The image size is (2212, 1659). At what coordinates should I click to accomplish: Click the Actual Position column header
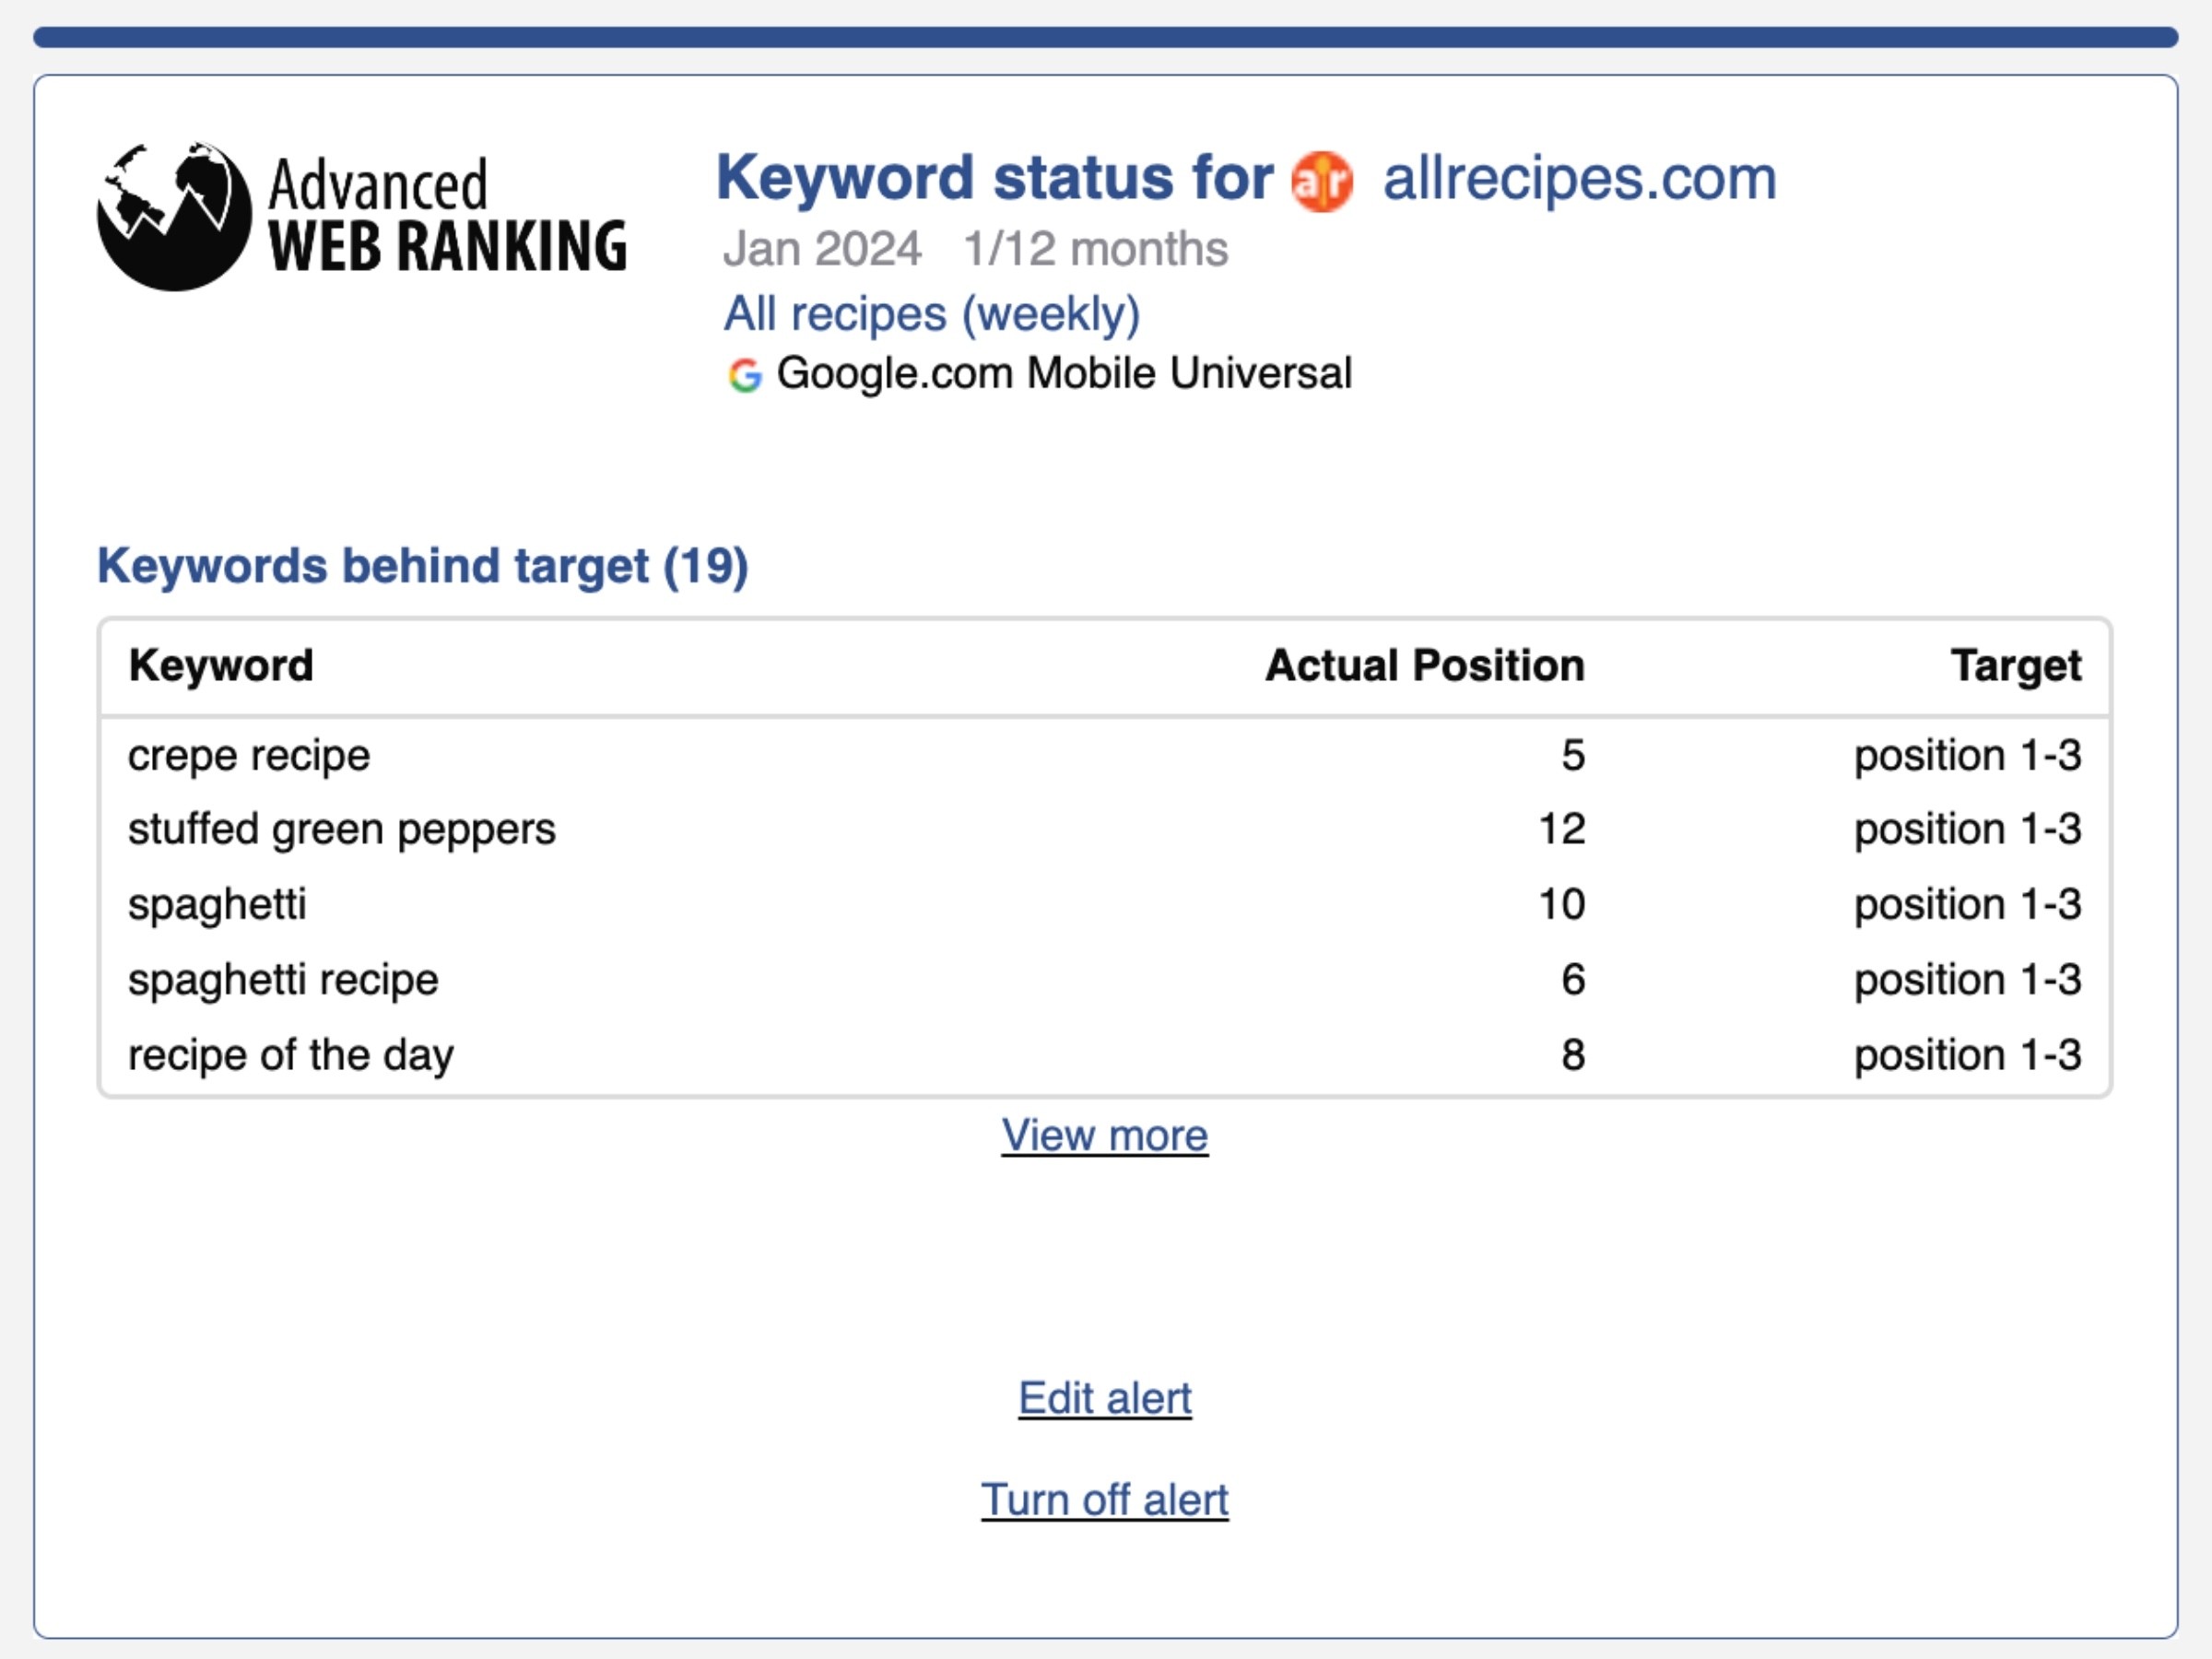(x=1425, y=665)
